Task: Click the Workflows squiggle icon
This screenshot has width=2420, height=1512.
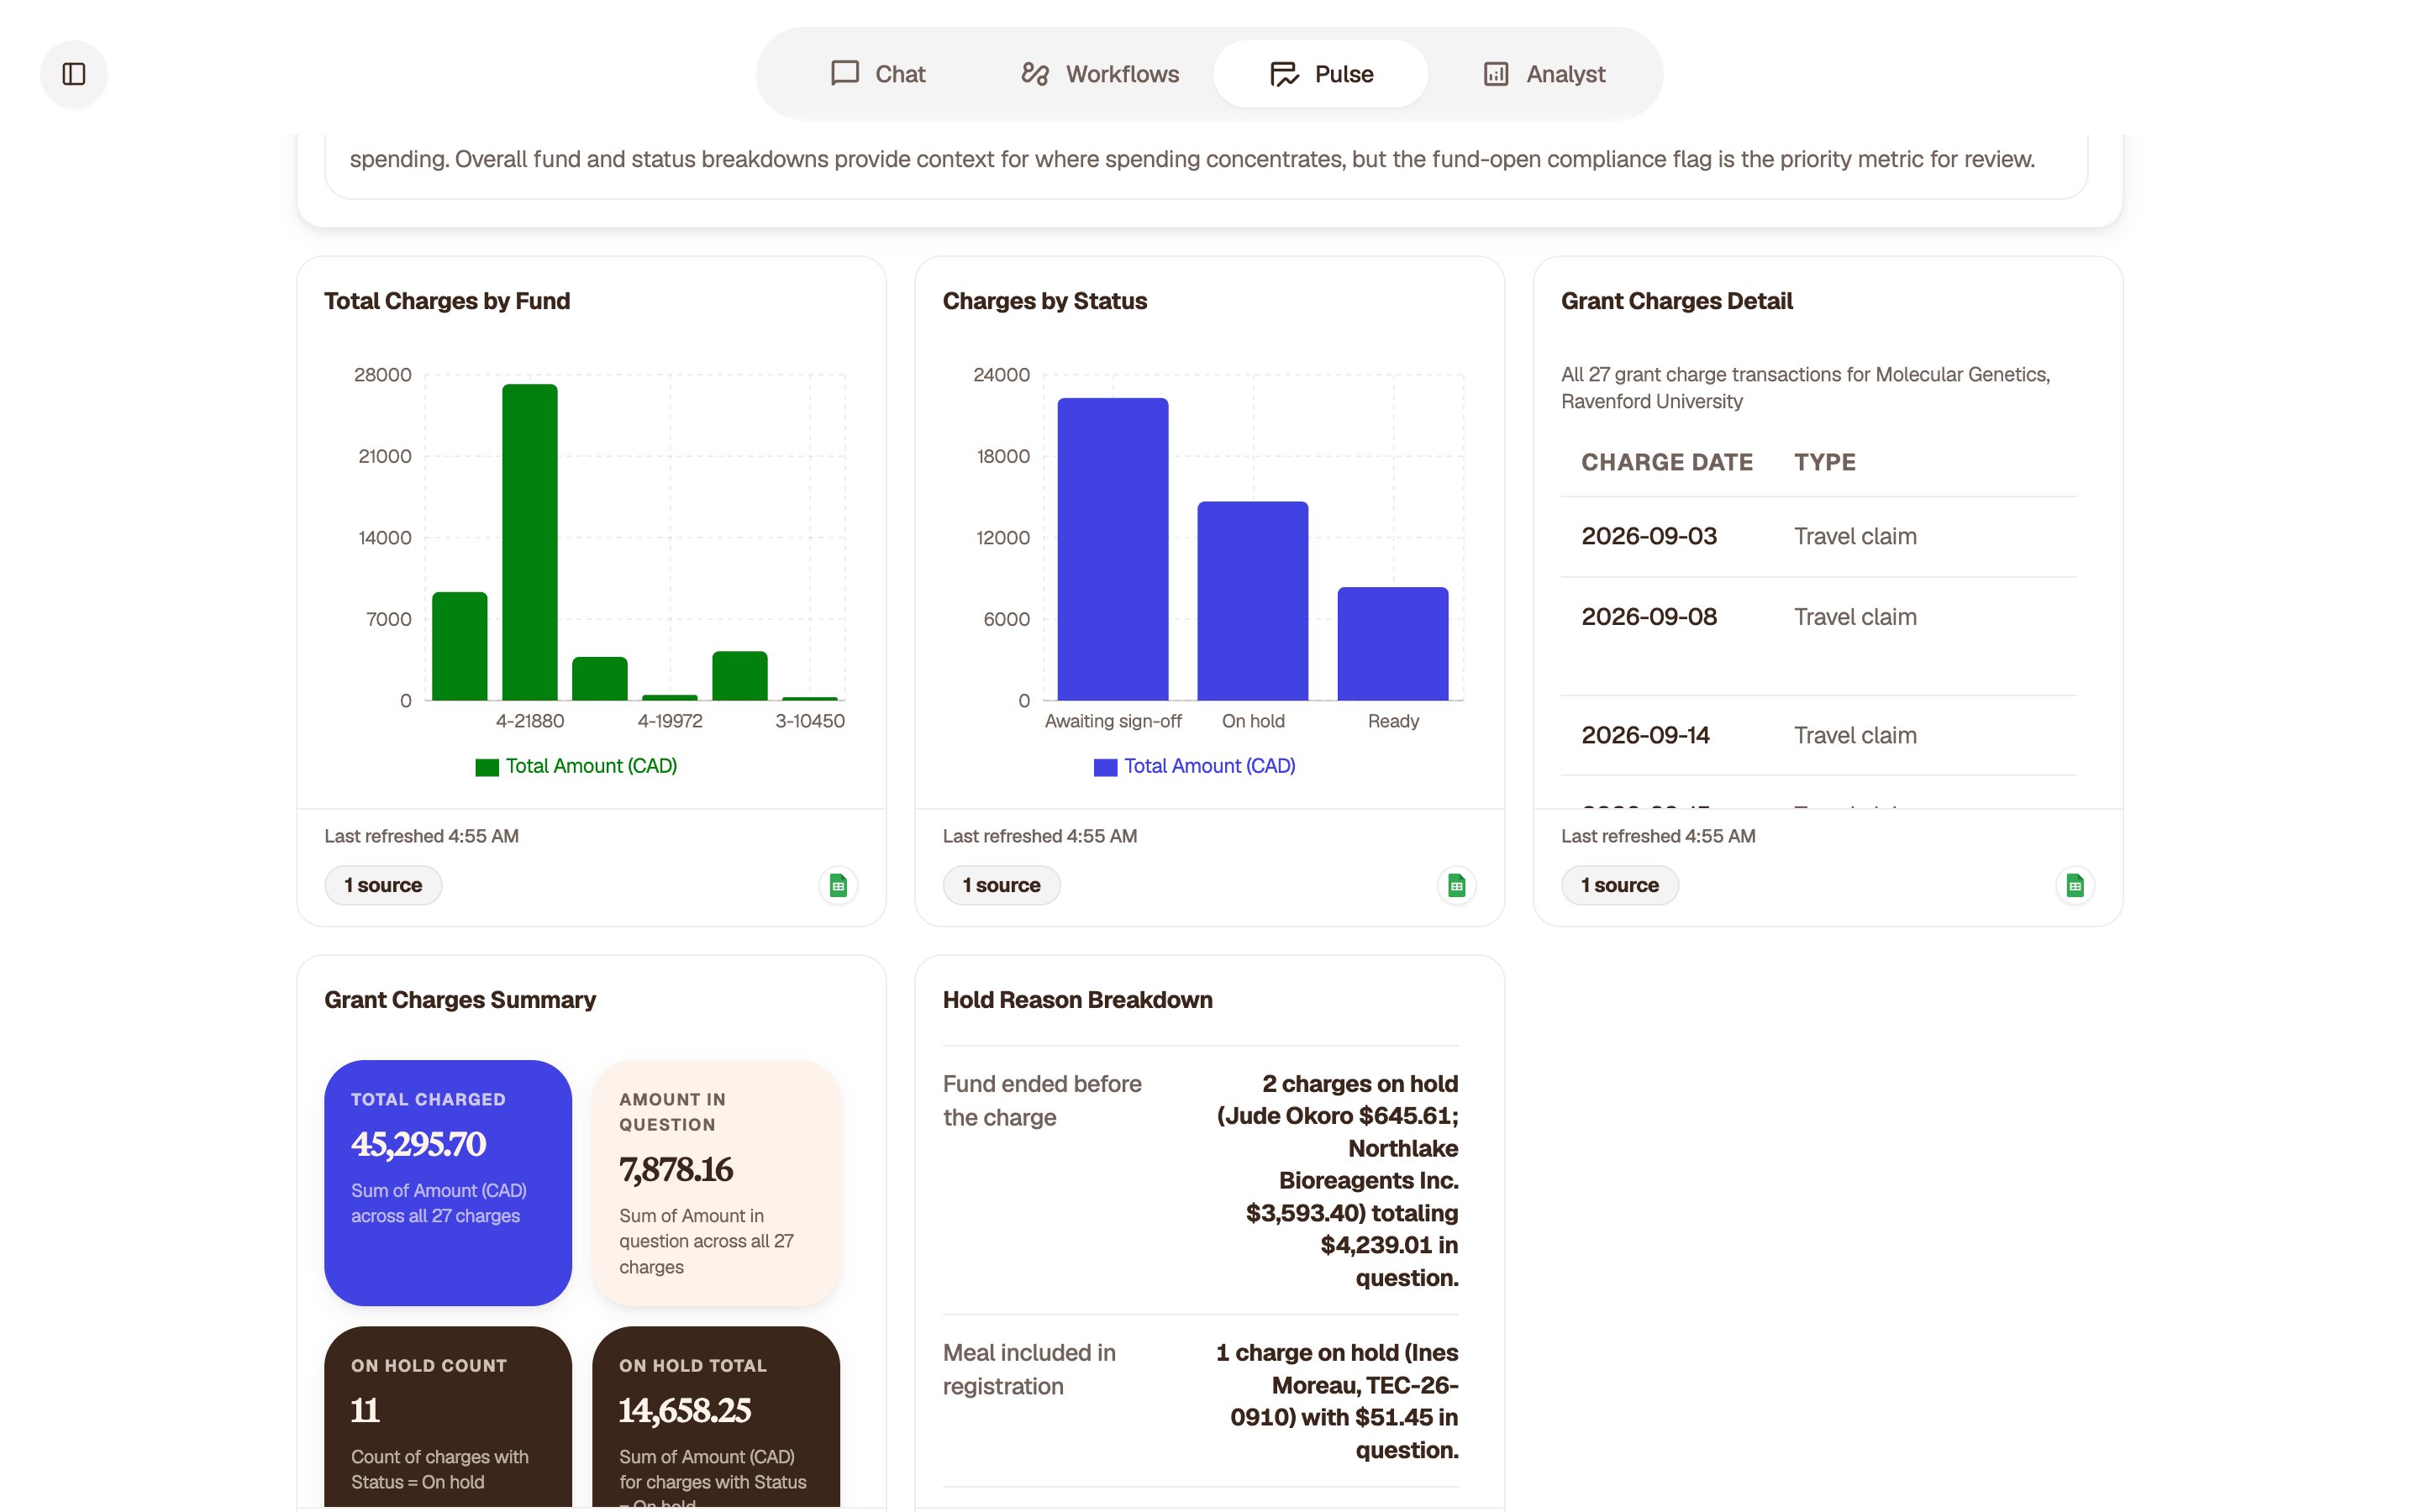Action: click(x=1035, y=74)
